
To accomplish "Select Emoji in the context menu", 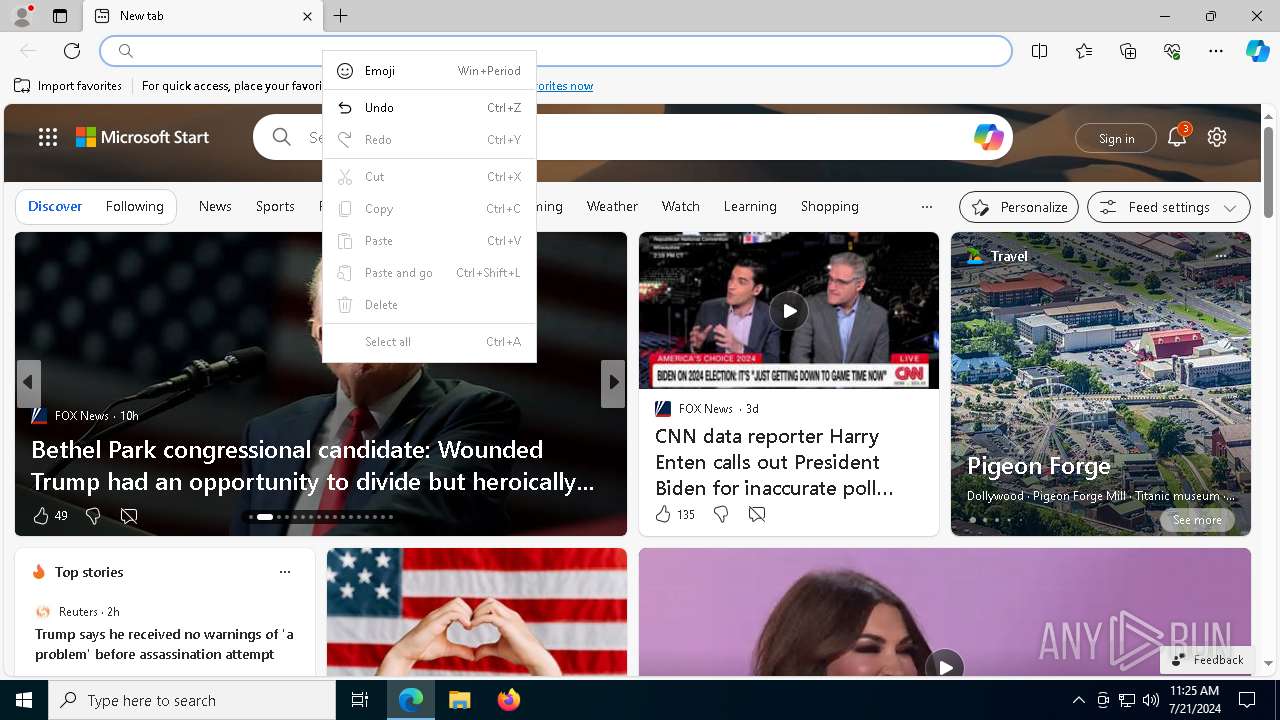I will click(430, 71).
